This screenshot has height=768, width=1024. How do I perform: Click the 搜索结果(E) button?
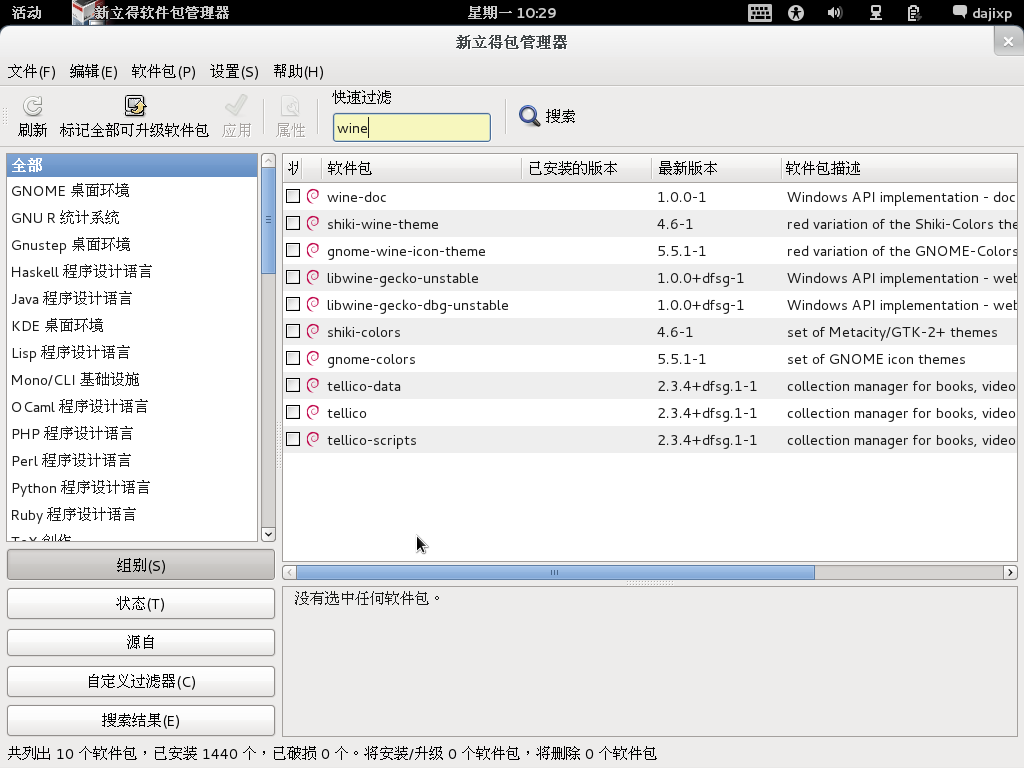click(141, 720)
